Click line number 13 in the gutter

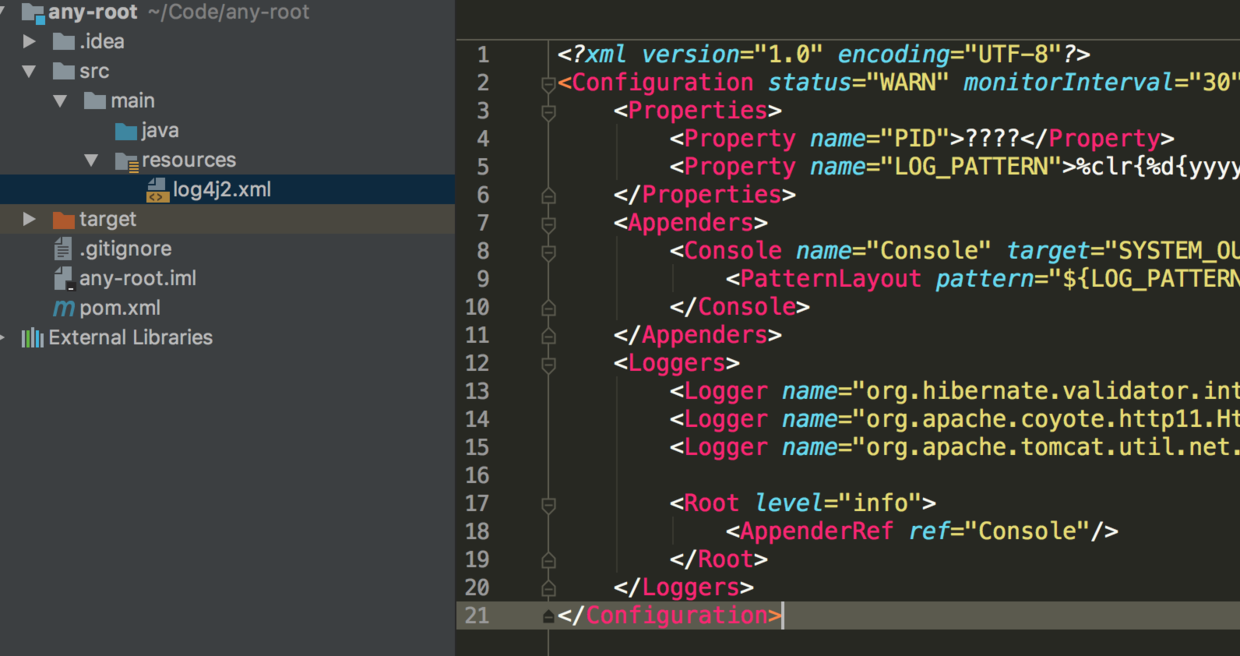[x=478, y=391]
